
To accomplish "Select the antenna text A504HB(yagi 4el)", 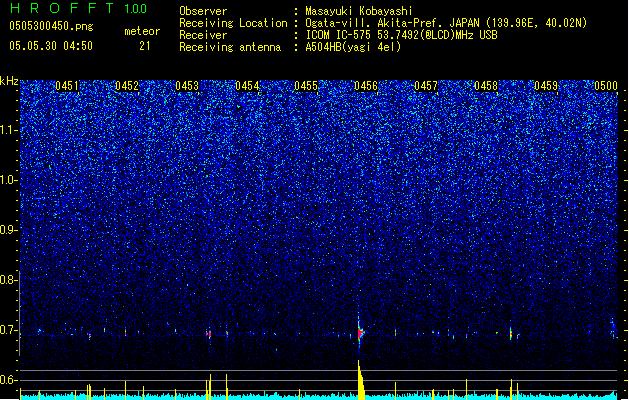I will tap(353, 47).
